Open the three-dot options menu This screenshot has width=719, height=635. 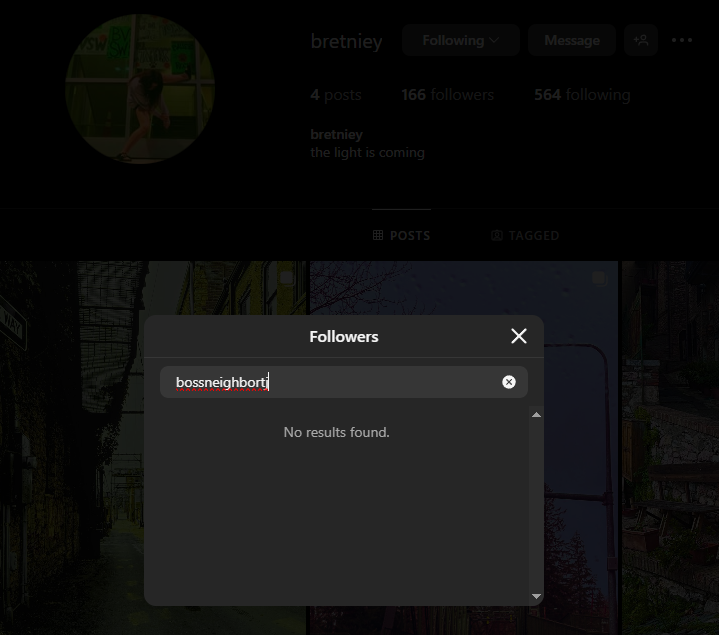coord(682,40)
